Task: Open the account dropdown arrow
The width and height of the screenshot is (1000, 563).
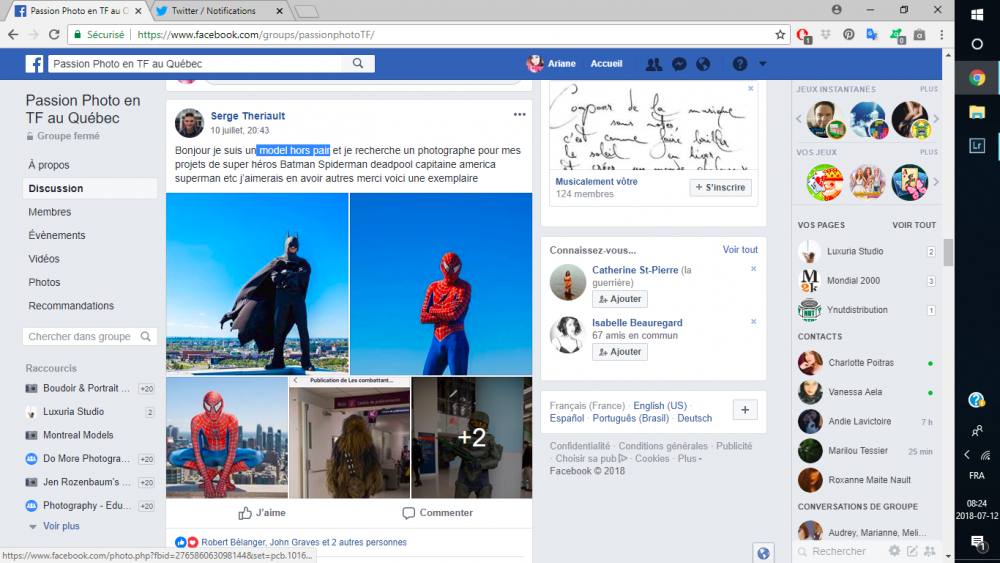Action: [763, 64]
